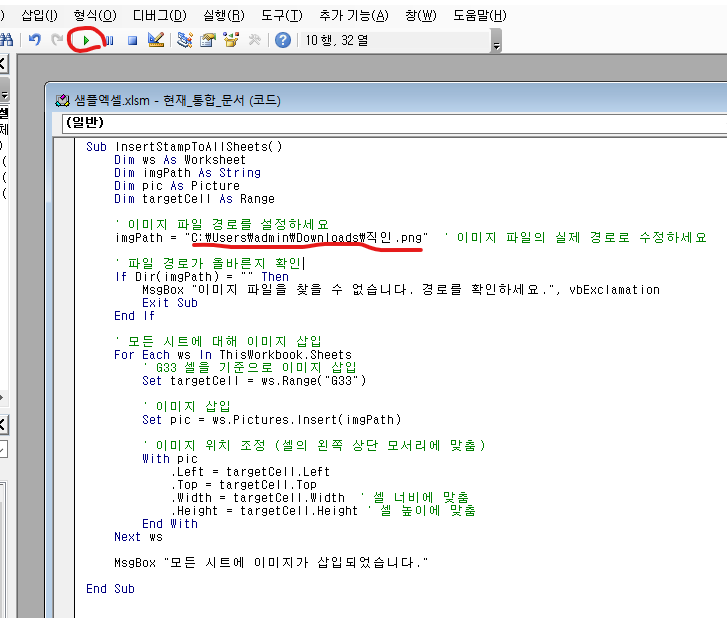This screenshot has width=727, height=618.
Task: Click the If Dir(imgPath) = "" Then line
Action: (202, 276)
